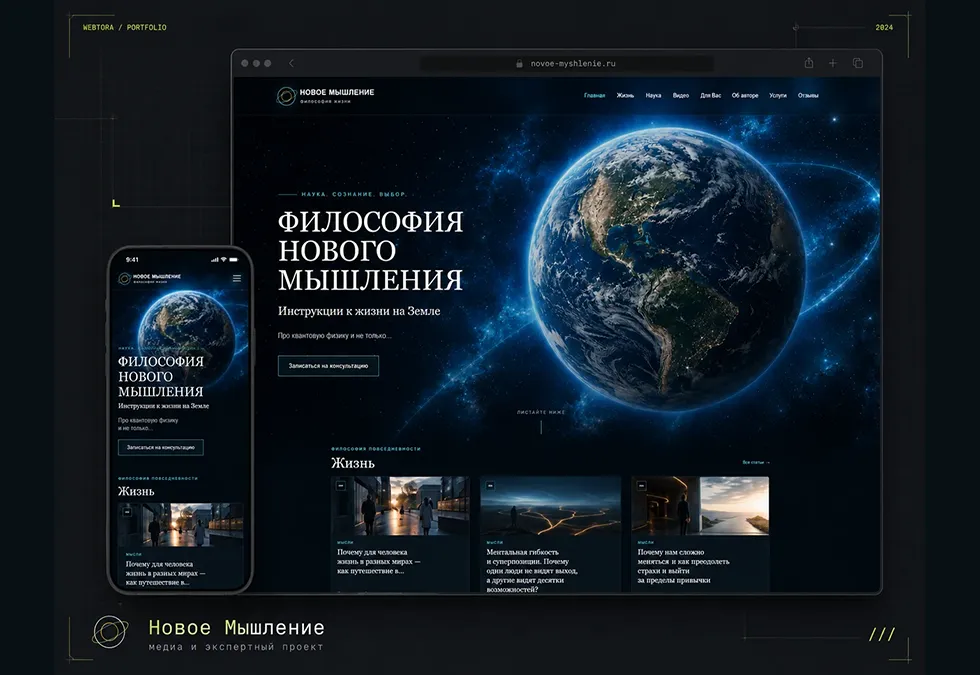Click the tab overview icon in browser
This screenshot has width=980, height=675.
tap(858, 63)
